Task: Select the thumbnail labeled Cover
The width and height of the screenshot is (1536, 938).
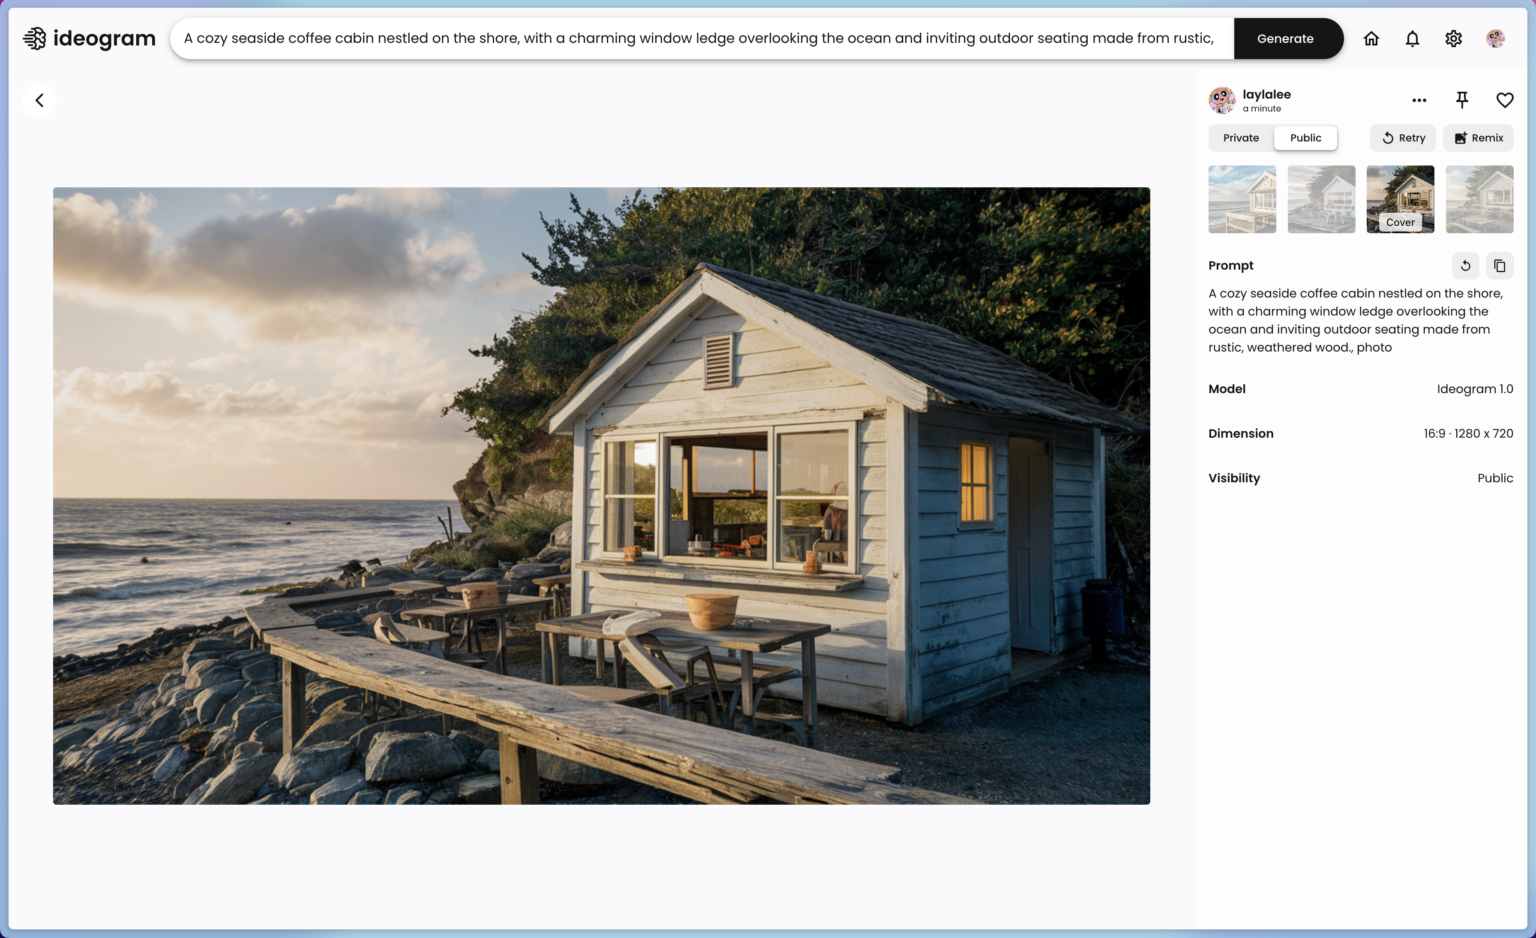Action: [x=1400, y=199]
